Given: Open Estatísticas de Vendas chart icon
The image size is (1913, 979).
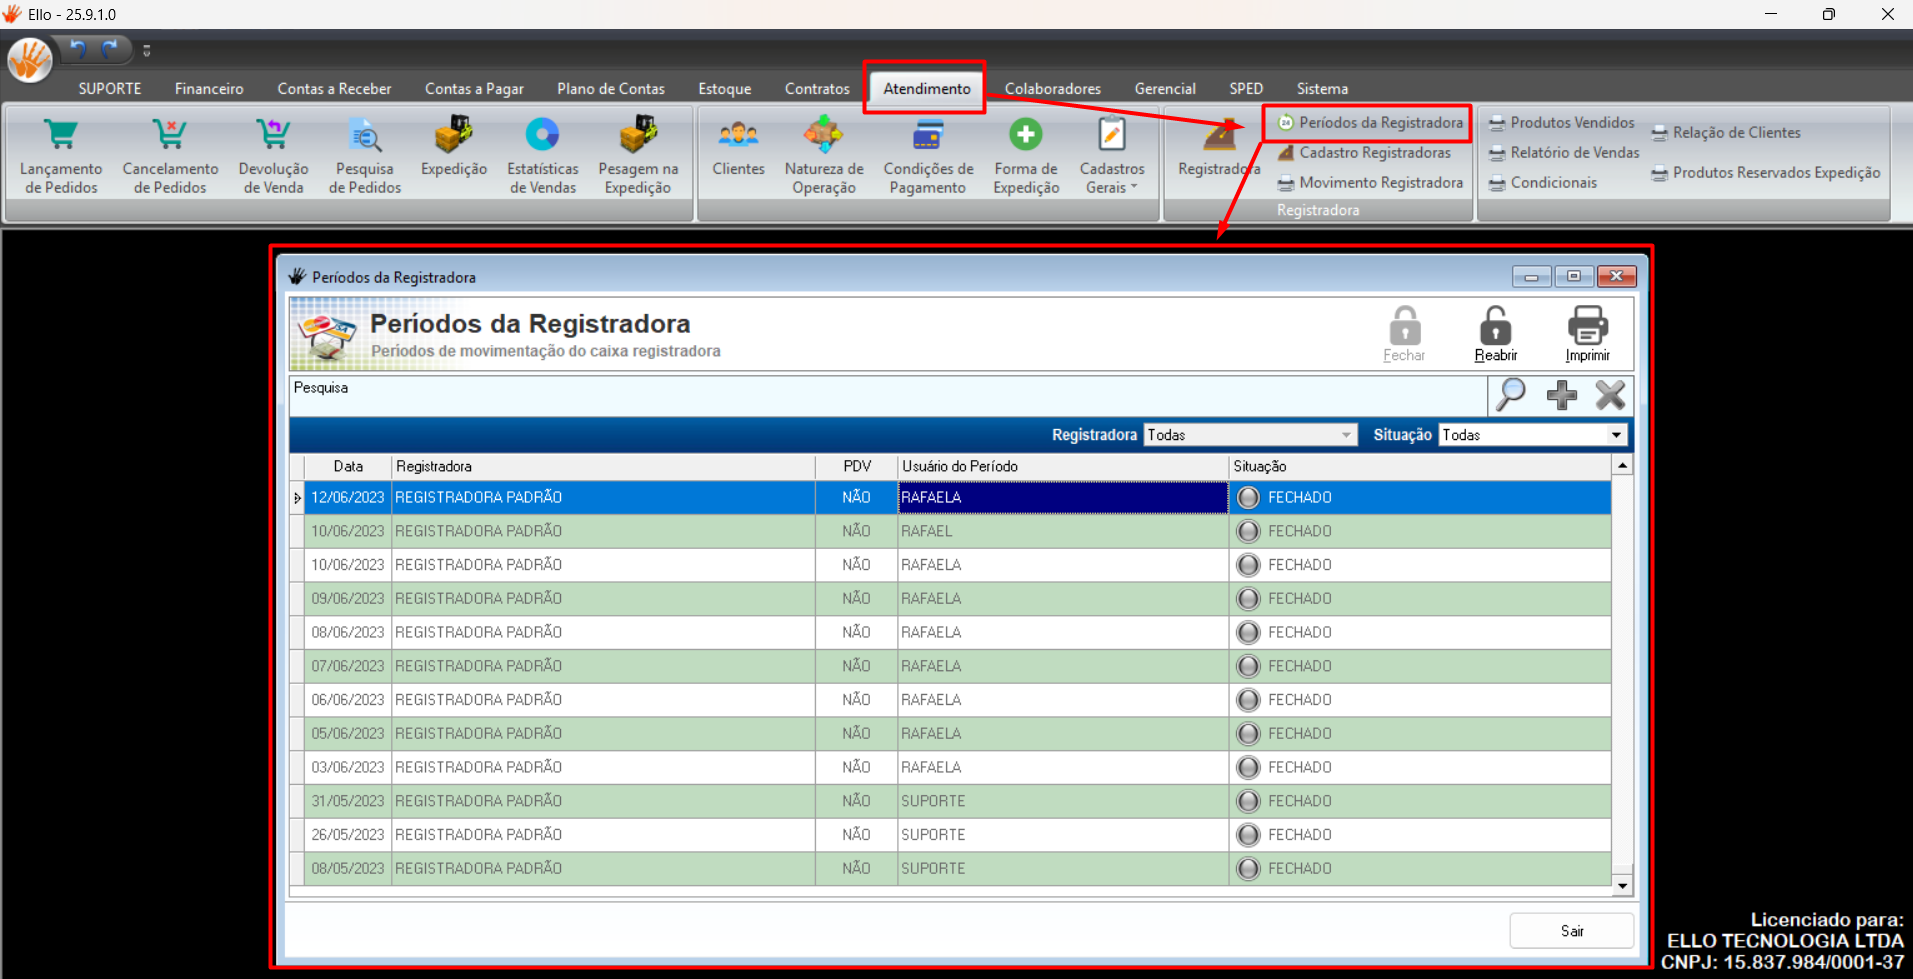Looking at the screenshot, I should click(x=542, y=135).
